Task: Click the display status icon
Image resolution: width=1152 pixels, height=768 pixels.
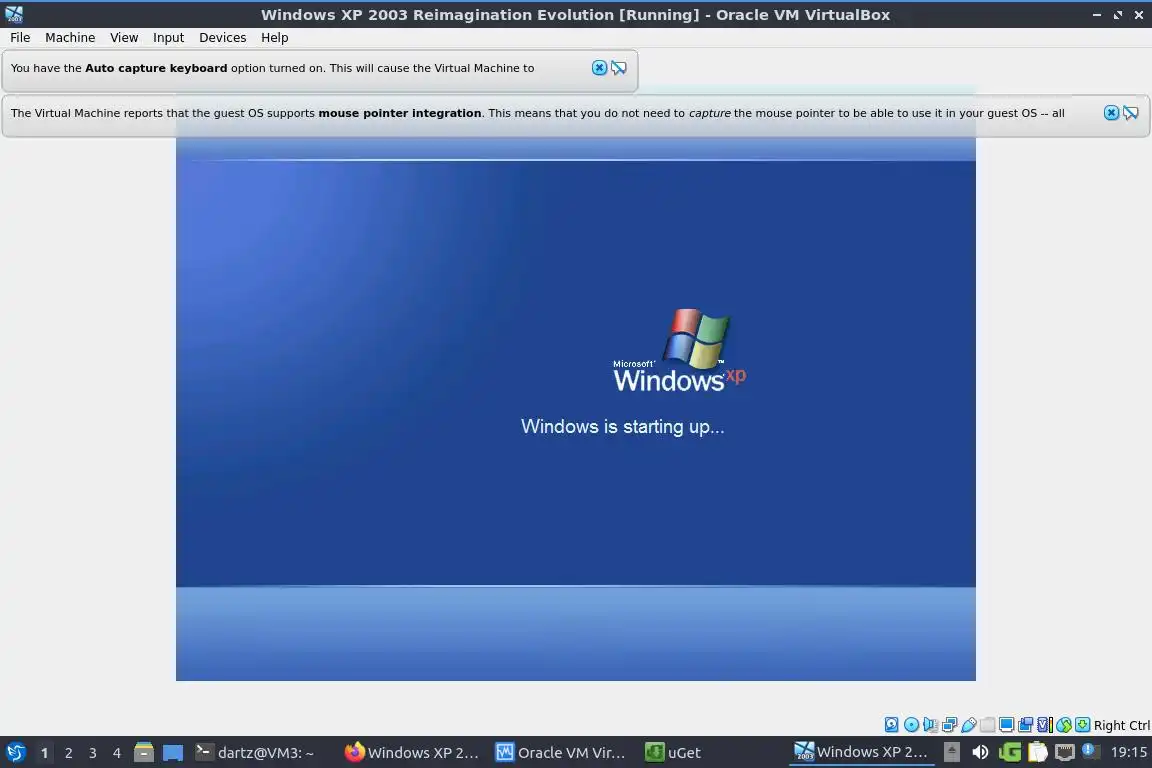Action: (1007, 725)
